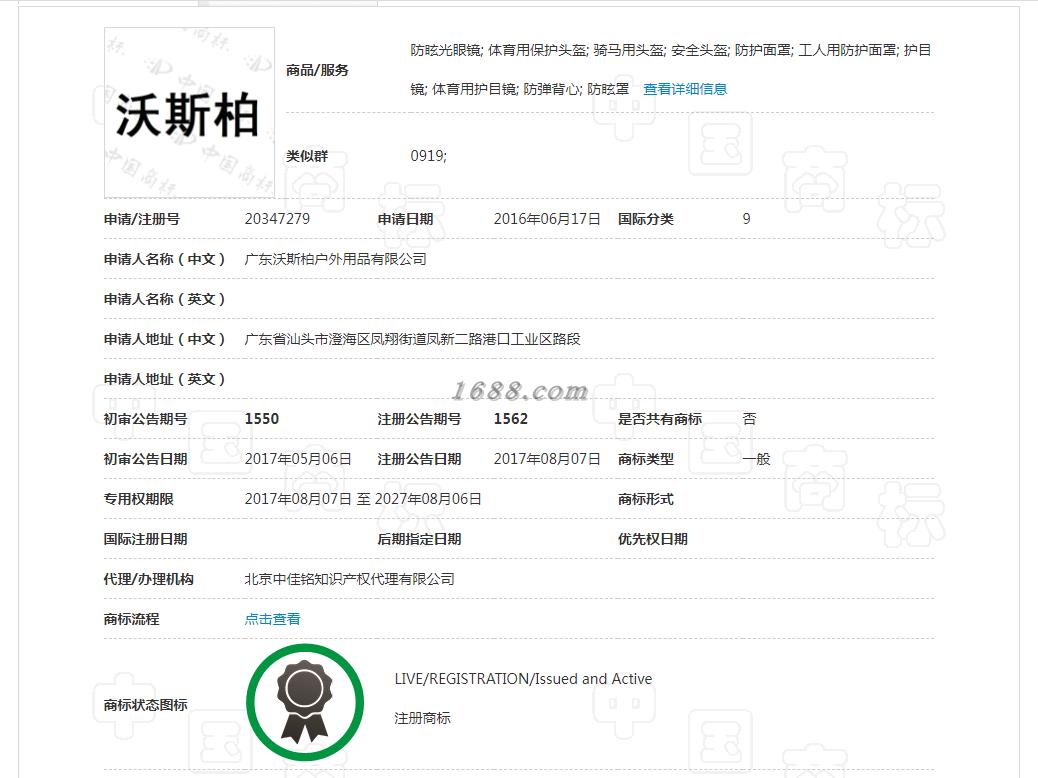Select the 商标形式 label
1038x778 pixels.
click(645, 499)
